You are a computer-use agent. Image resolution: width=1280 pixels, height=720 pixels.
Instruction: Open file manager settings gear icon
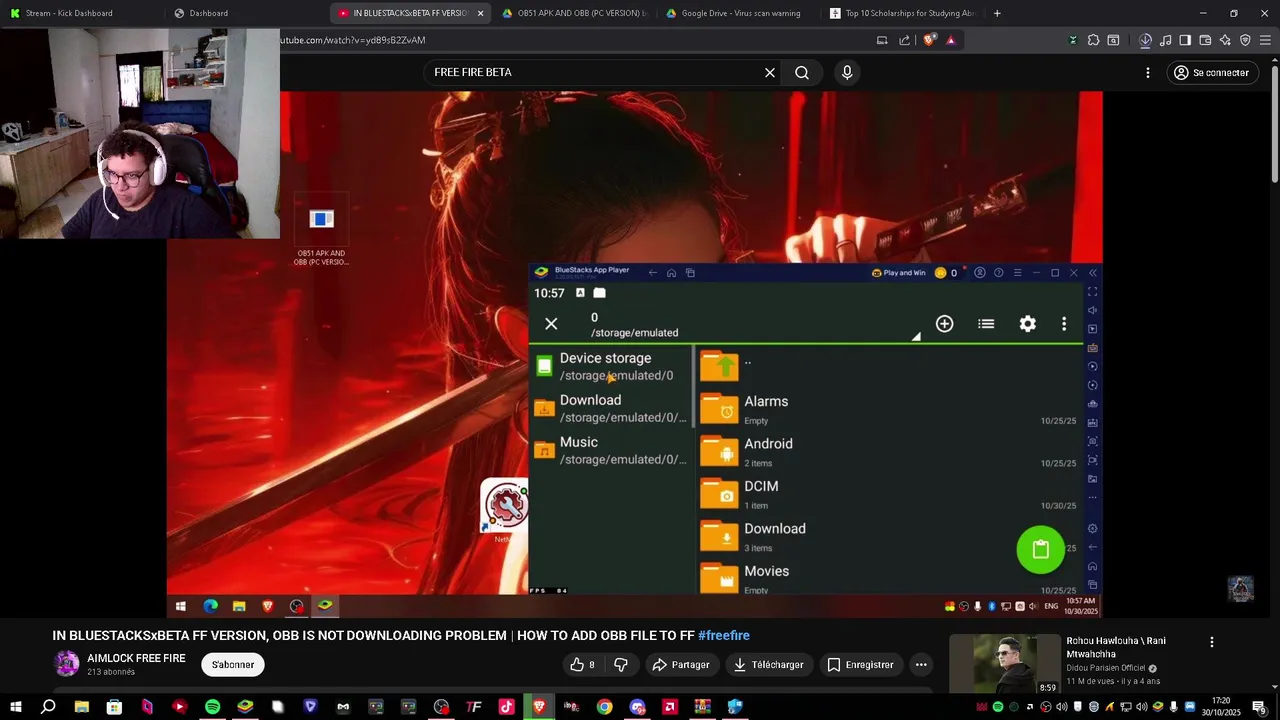coord(1027,324)
